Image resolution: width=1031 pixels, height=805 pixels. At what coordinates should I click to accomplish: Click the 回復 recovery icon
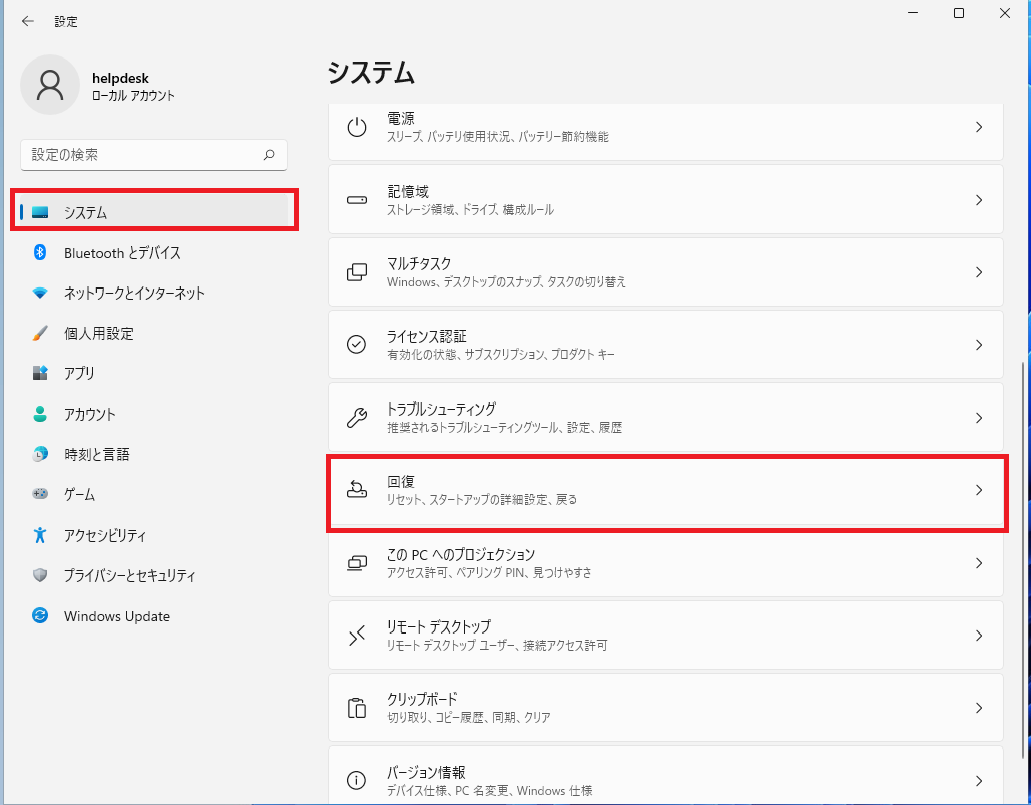(x=356, y=490)
